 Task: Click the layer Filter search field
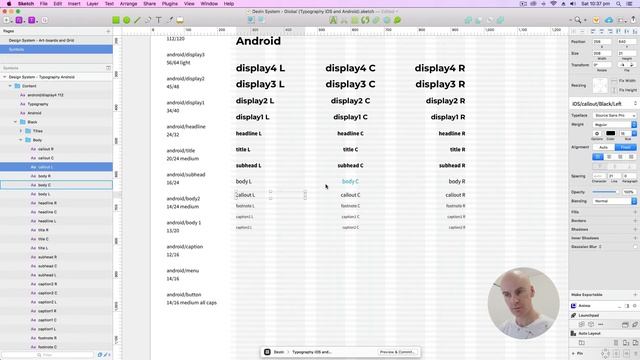point(49,355)
